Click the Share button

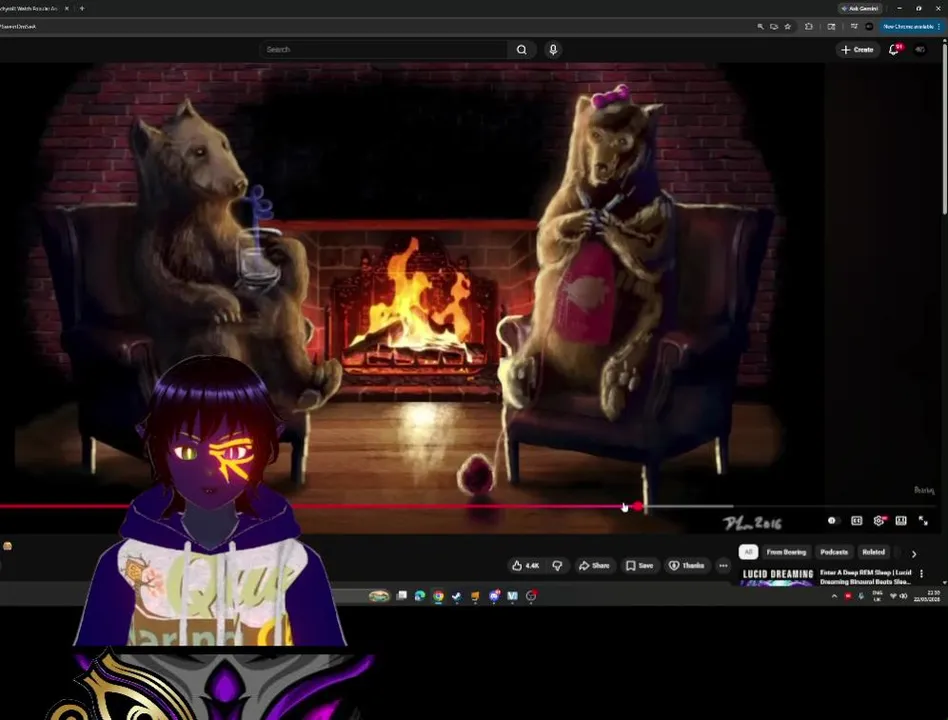(594, 566)
